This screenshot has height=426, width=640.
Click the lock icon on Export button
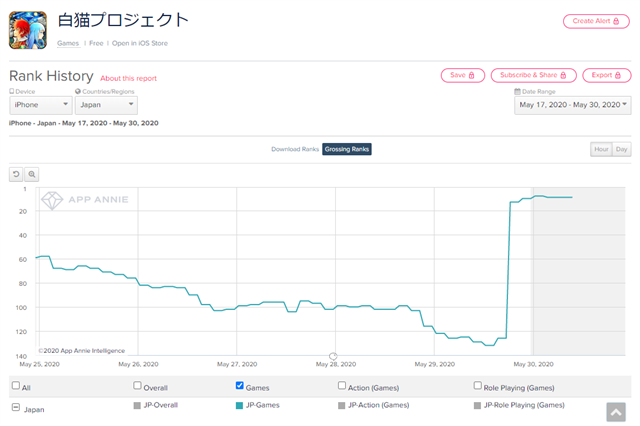[x=618, y=75]
